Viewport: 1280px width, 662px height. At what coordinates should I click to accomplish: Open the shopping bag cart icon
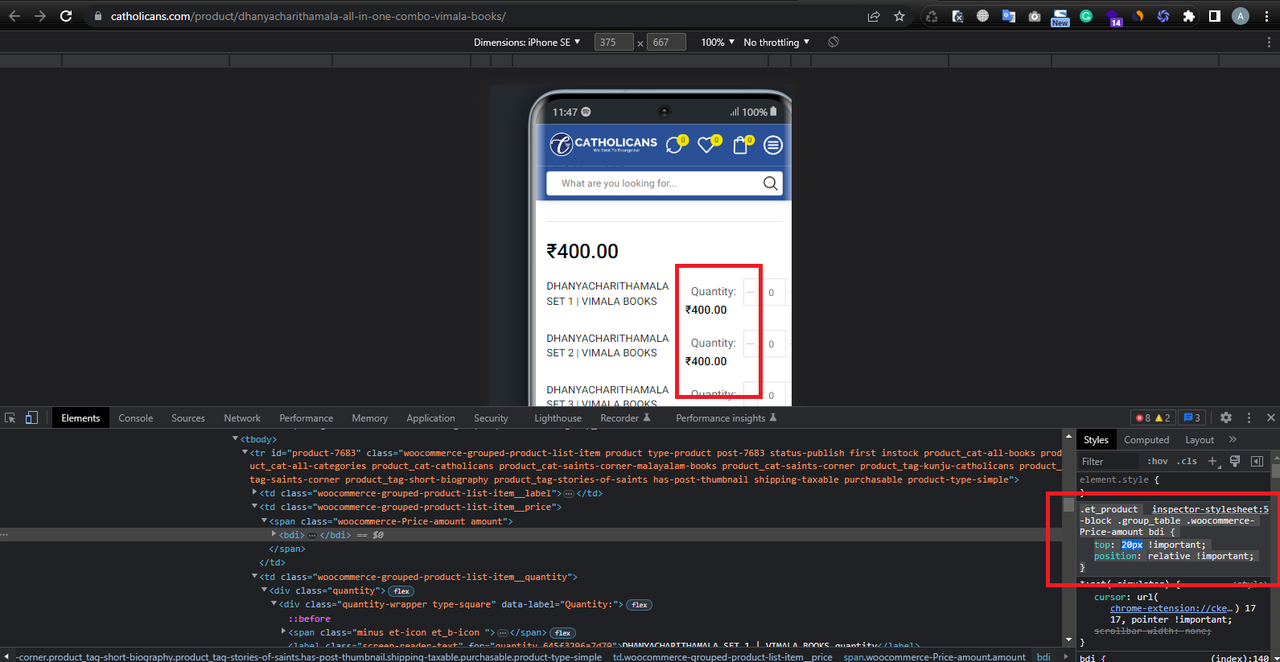741,145
